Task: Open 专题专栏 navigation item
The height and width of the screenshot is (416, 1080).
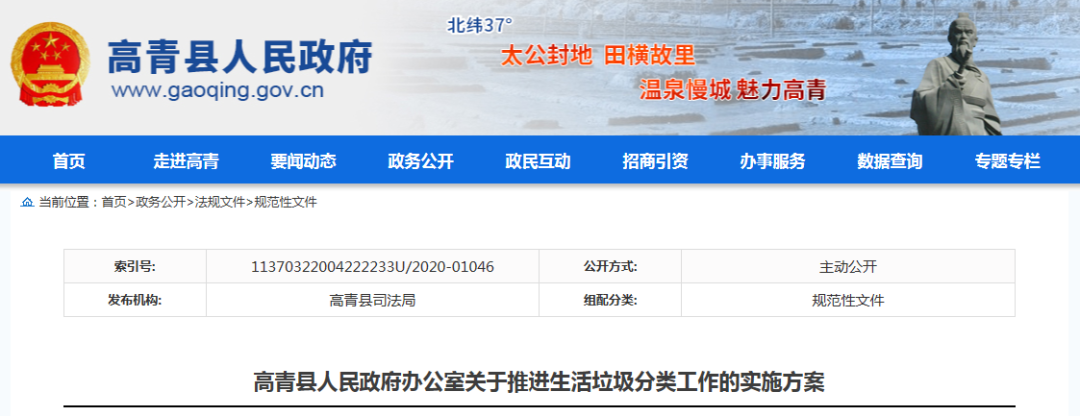Action: pyautogui.click(x=1007, y=162)
